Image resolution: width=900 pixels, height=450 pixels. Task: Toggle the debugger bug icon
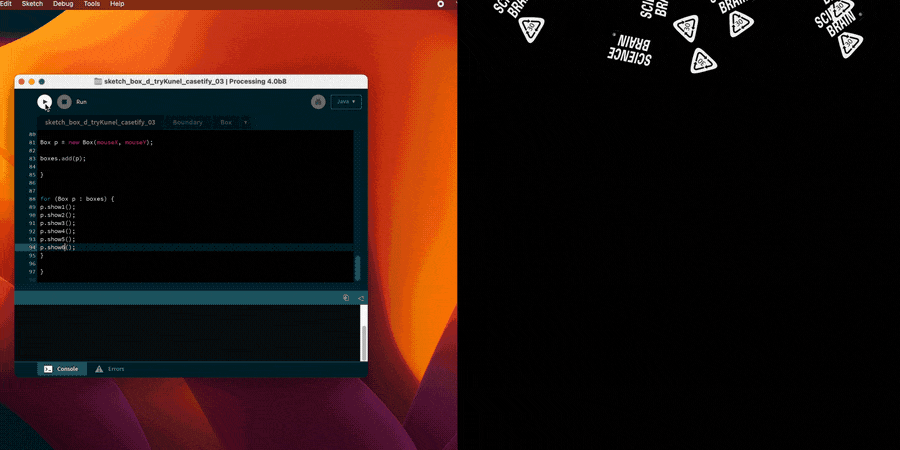[x=318, y=102]
